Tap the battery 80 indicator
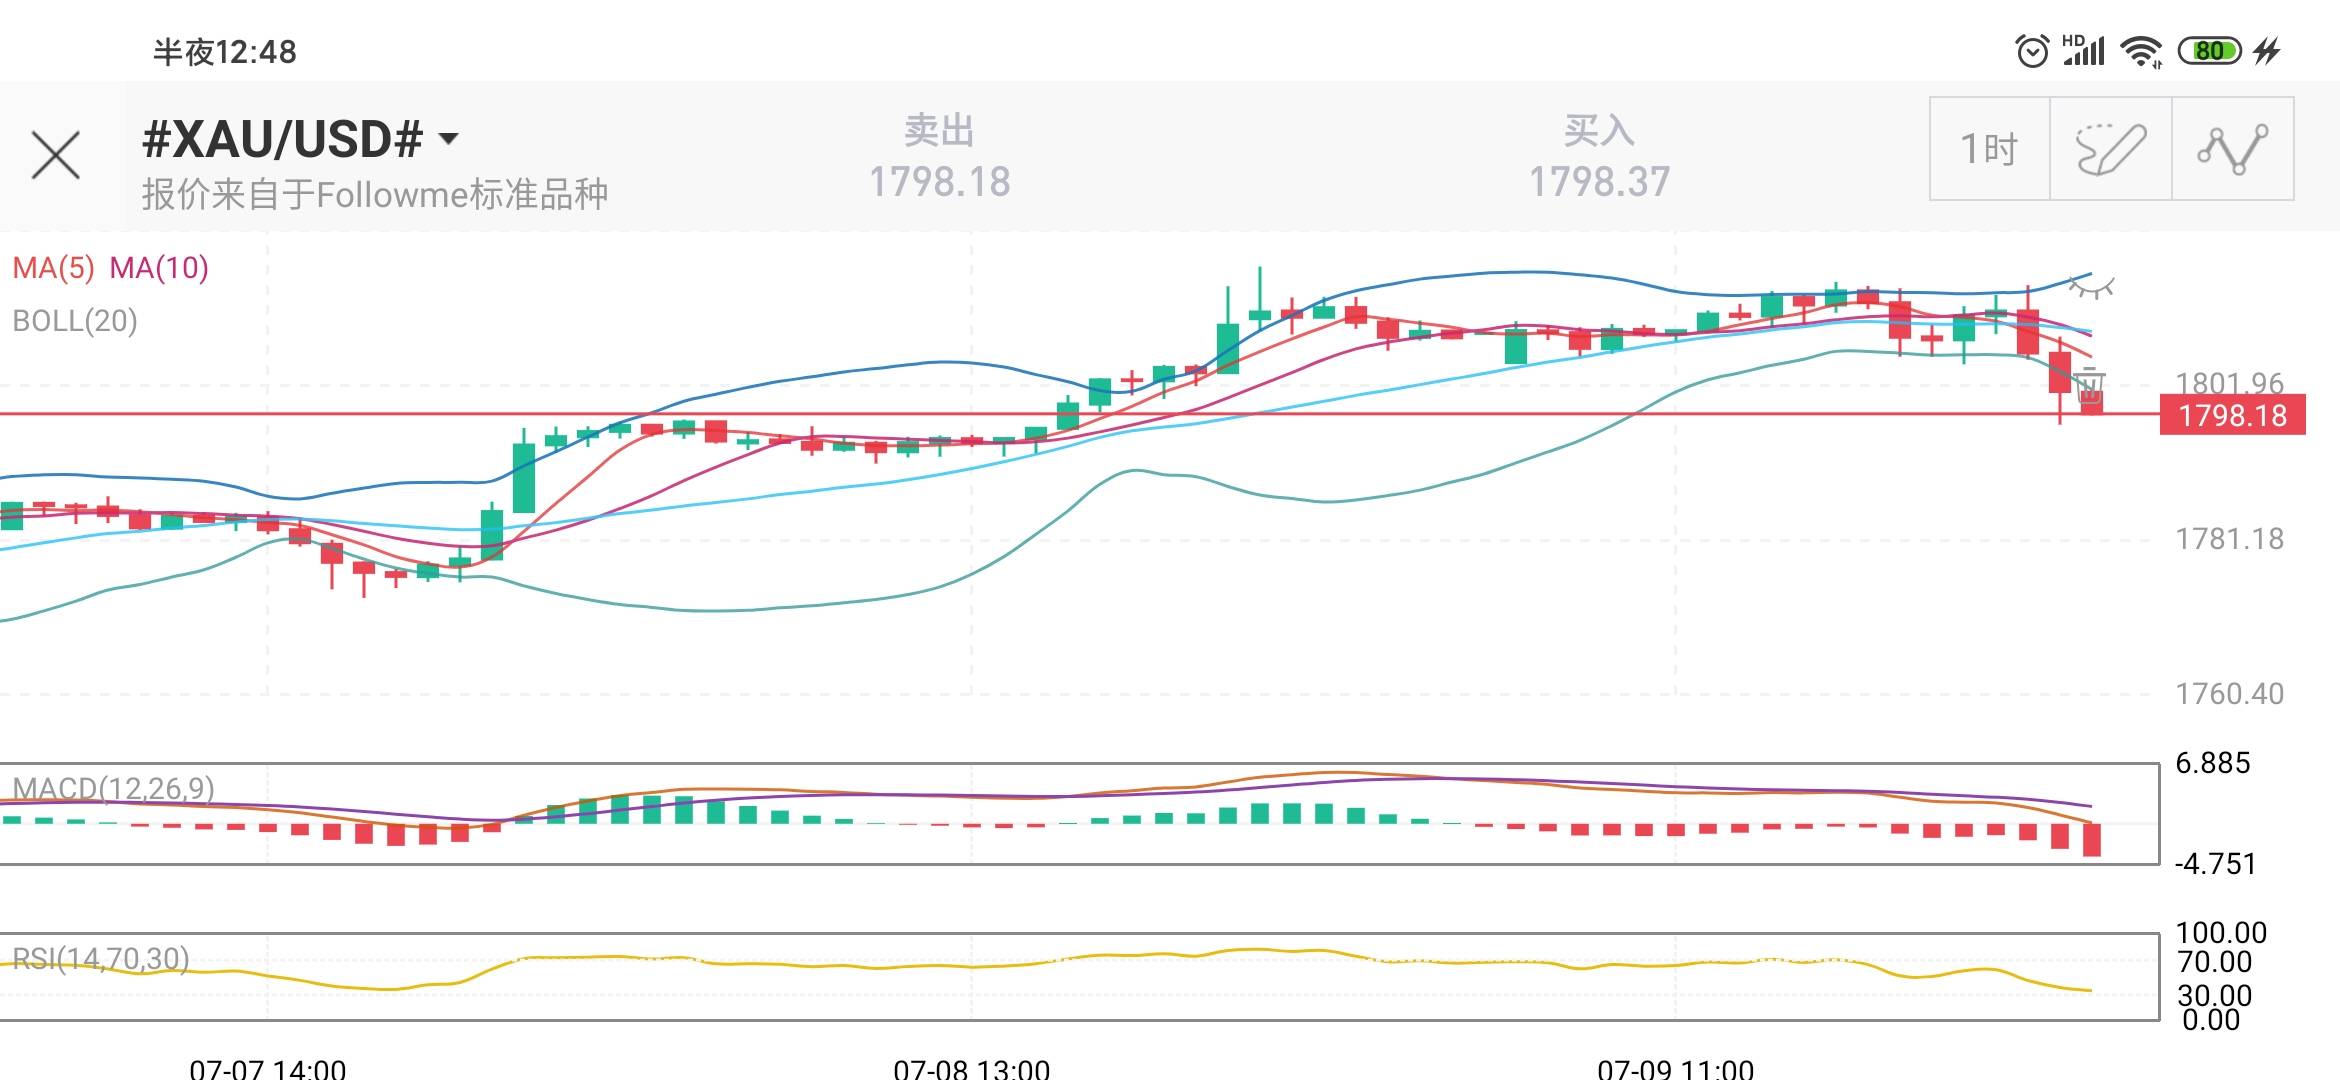This screenshot has height=1080, width=2340. (2210, 51)
